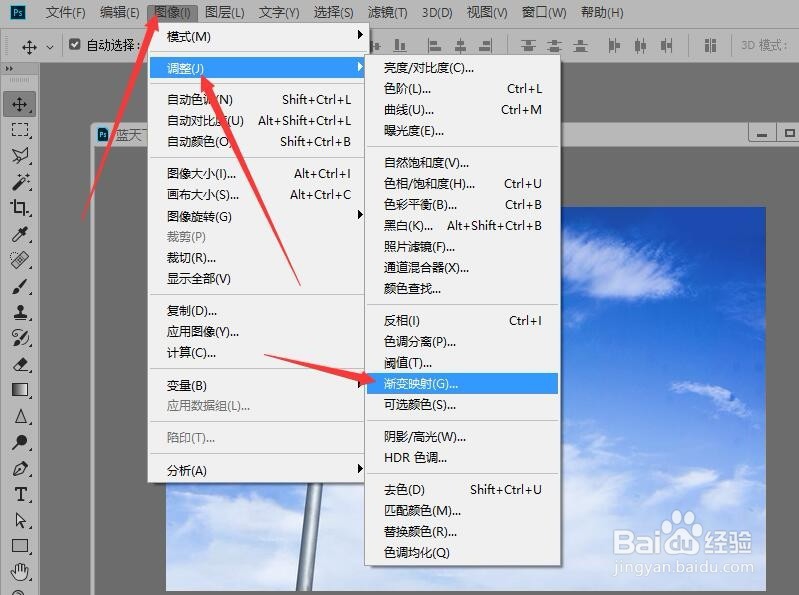Expand the 模式(M) submenu
The width and height of the screenshot is (799, 595).
(257, 36)
